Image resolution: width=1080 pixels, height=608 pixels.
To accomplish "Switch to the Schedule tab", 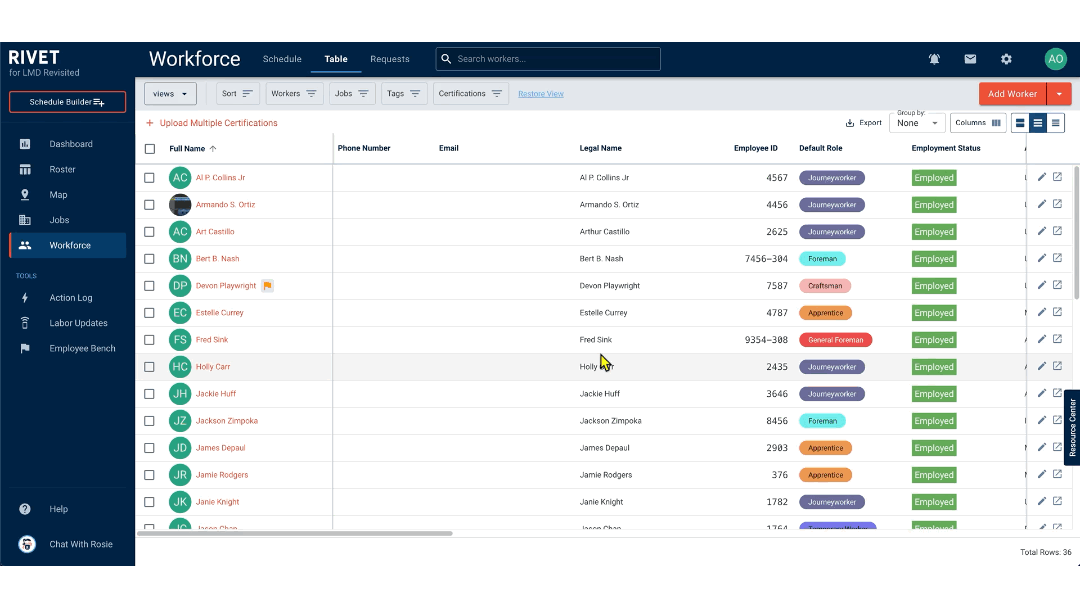I will click(282, 59).
